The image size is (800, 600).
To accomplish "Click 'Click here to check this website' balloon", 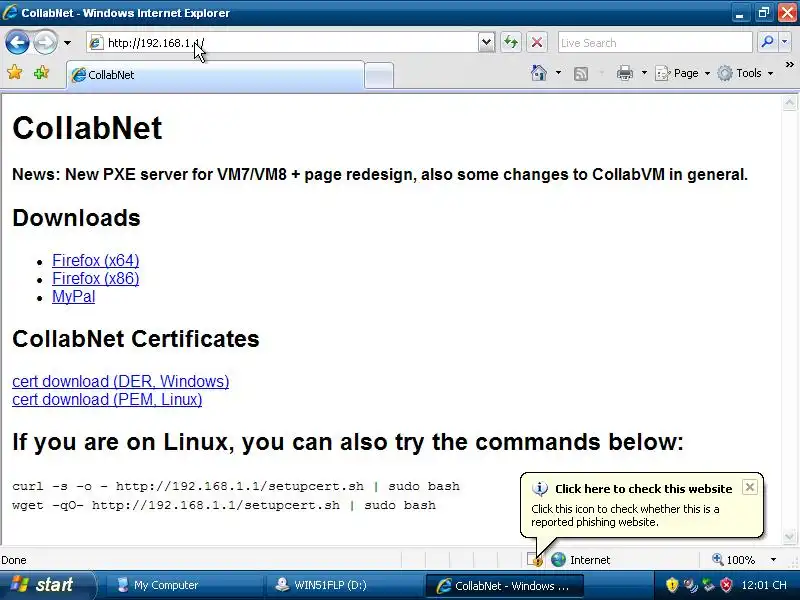I will pyautogui.click(x=643, y=489).
